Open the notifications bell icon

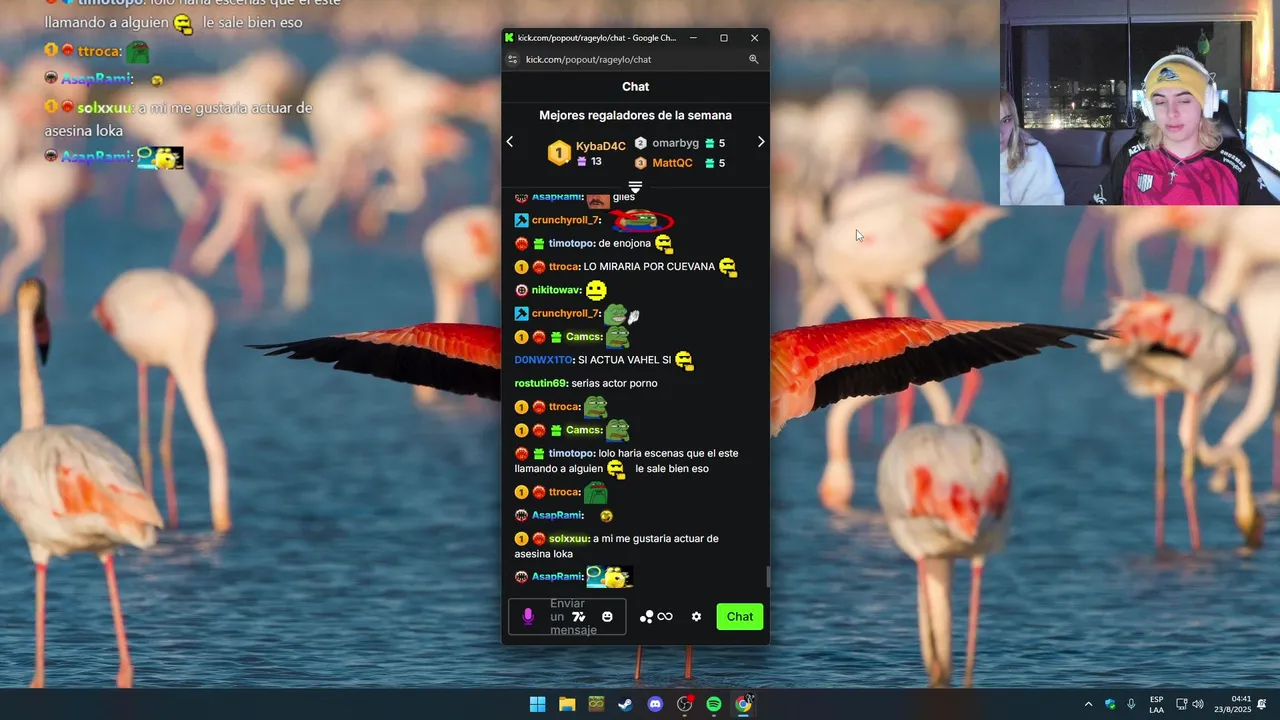click(1262, 704)
